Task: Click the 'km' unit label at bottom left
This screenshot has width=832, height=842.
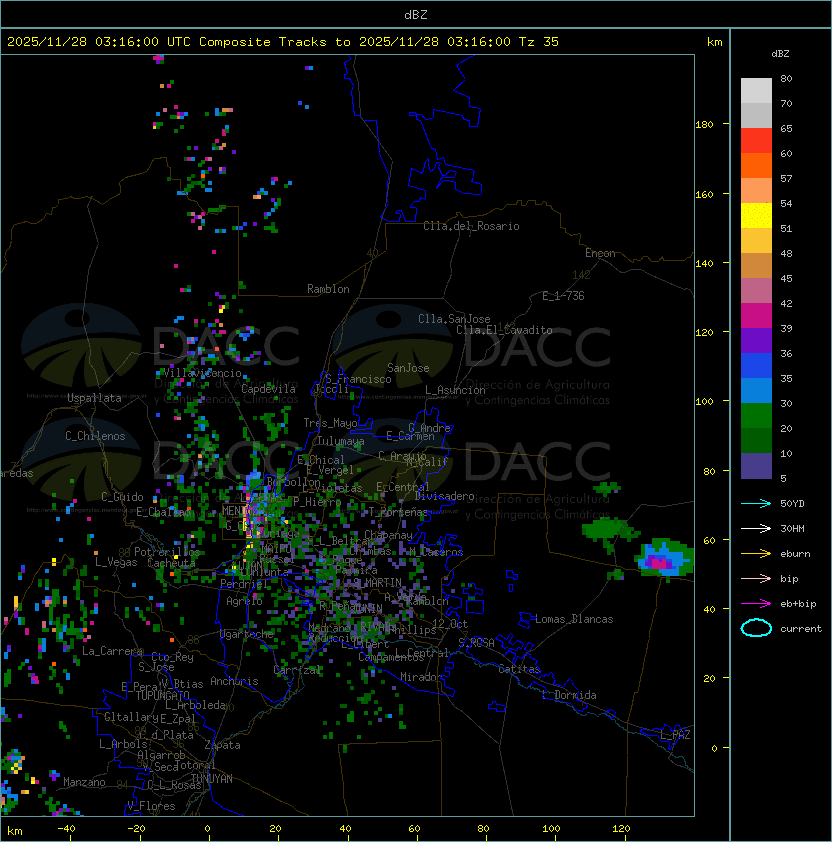Action: pyautogui.click(x=15, y=832)
